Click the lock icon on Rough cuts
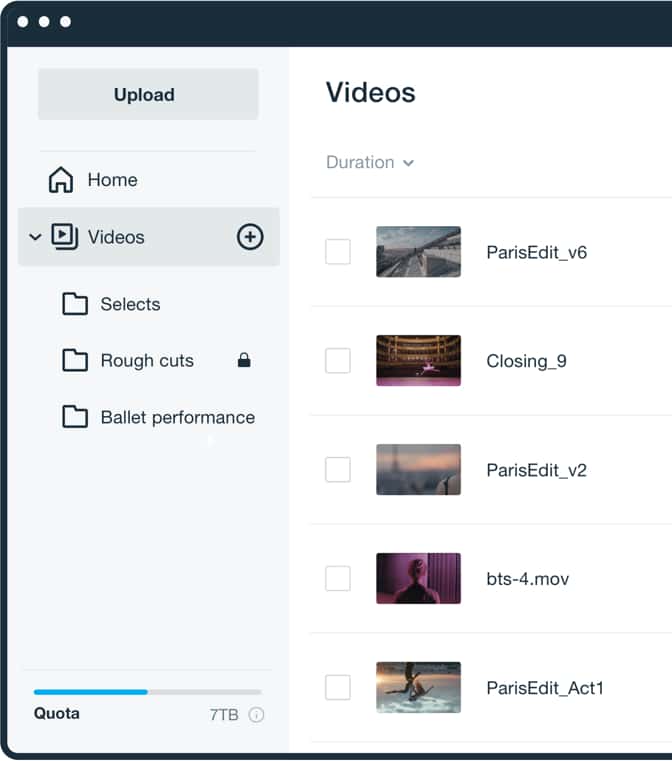This screenshot has width=672, height=761. coord(244,360)
